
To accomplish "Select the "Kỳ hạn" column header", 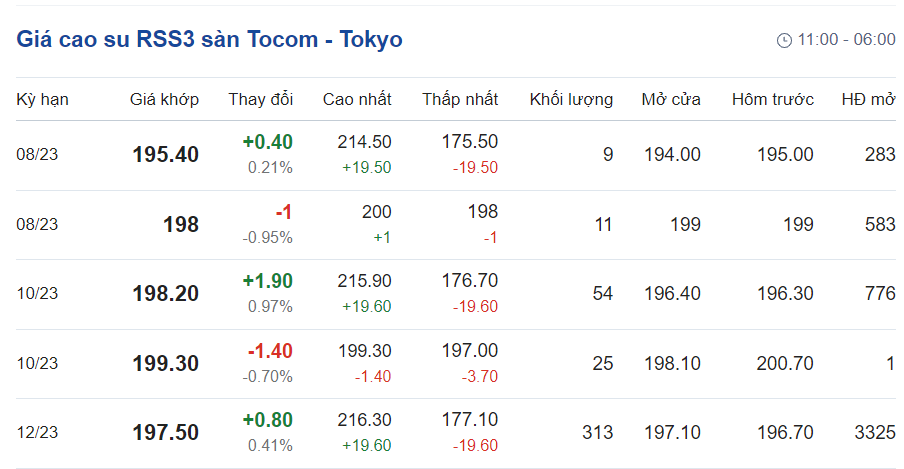I will click(x=42, y=99).
